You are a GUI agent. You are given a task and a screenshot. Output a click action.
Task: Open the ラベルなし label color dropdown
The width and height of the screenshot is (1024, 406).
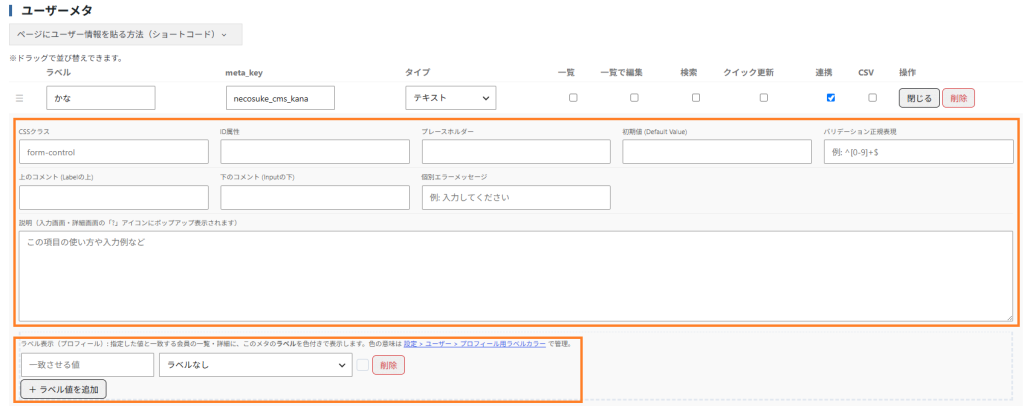point(255,366)
